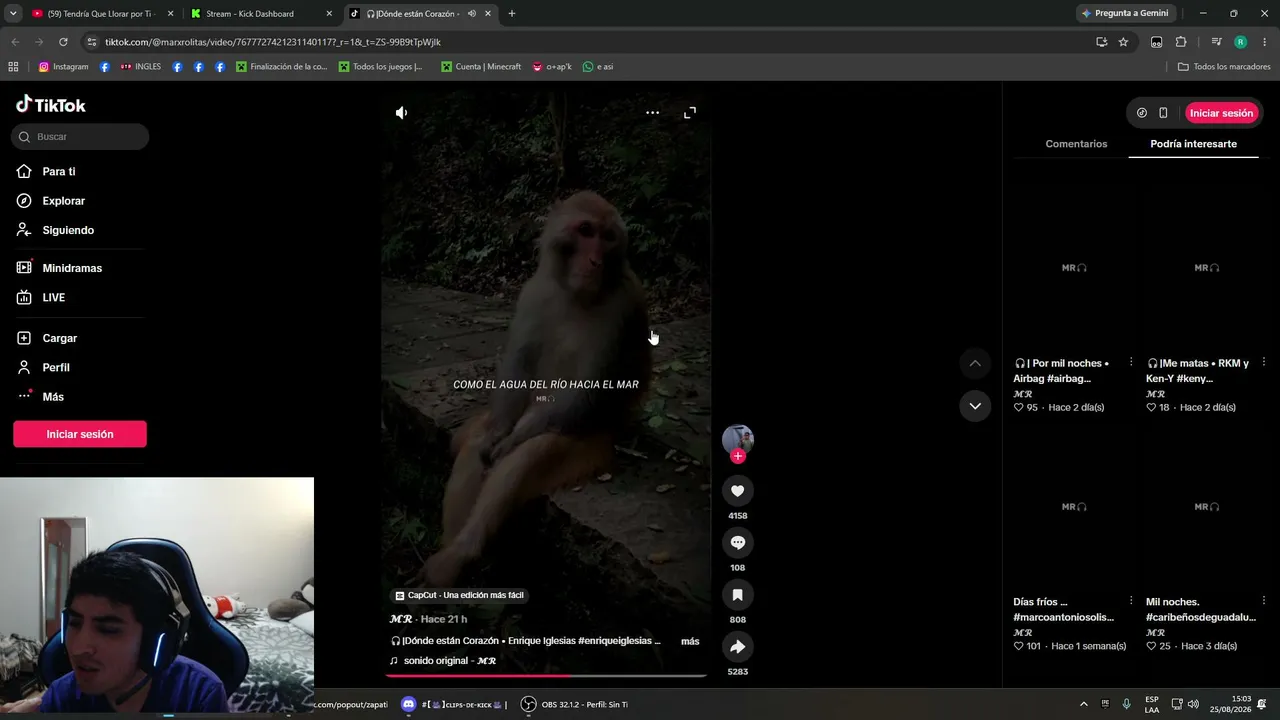Open Chrome profile avatar
Screen dimensions: 1280x720
pos(1241,42)
